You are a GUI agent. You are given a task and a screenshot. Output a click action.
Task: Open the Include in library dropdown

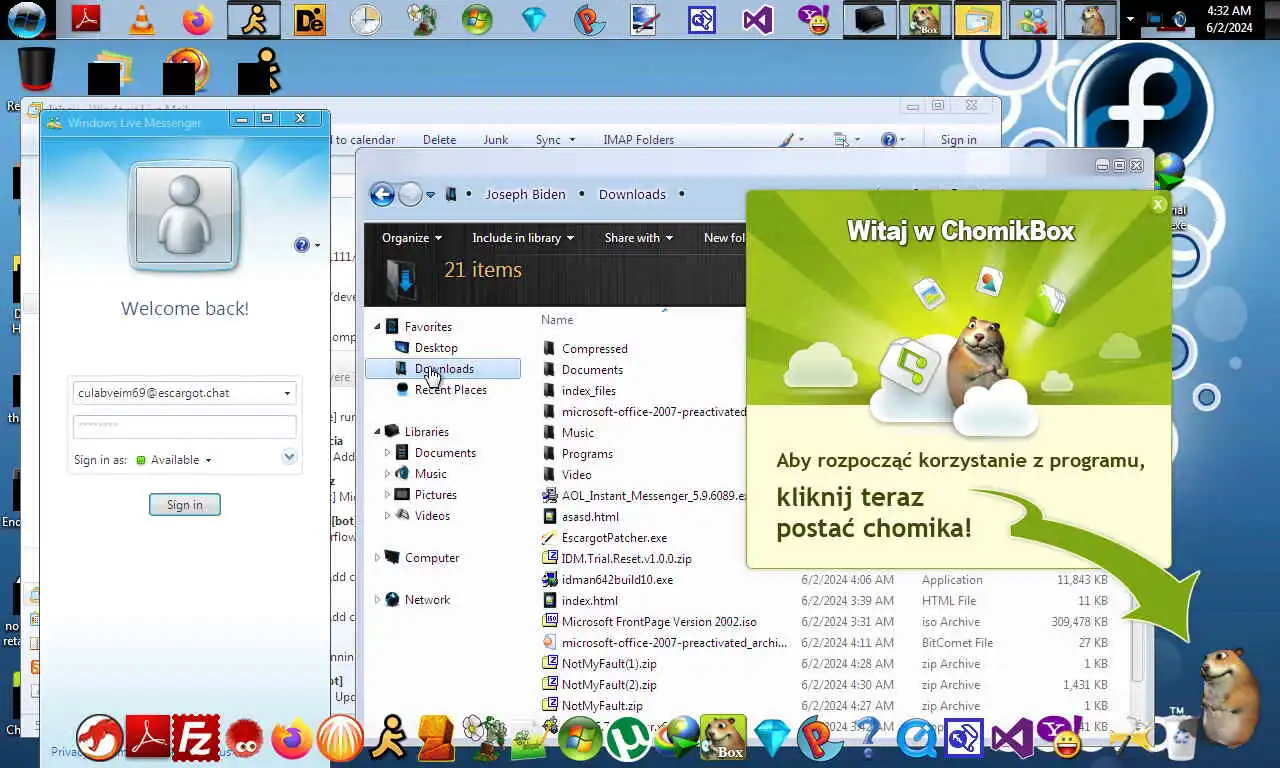523,238
